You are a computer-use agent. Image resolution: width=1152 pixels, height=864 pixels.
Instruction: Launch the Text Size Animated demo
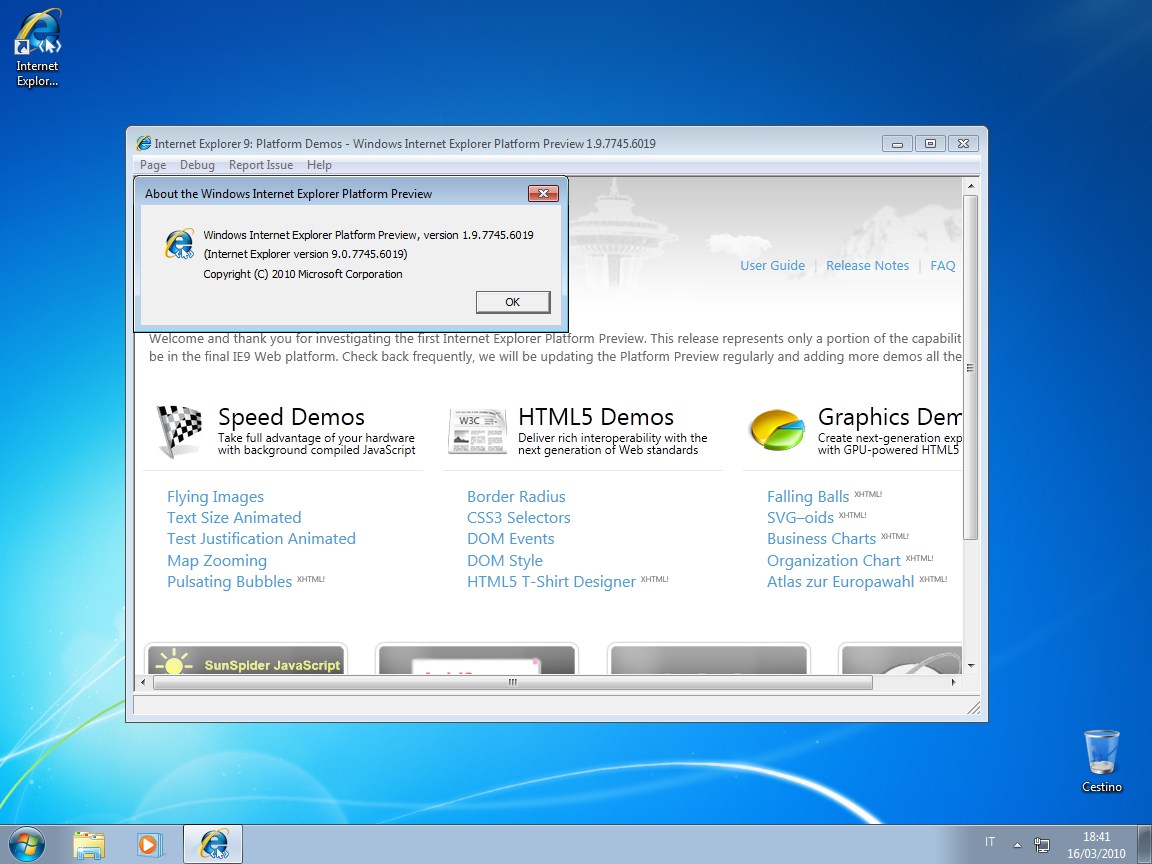click(x=234, y=517)
